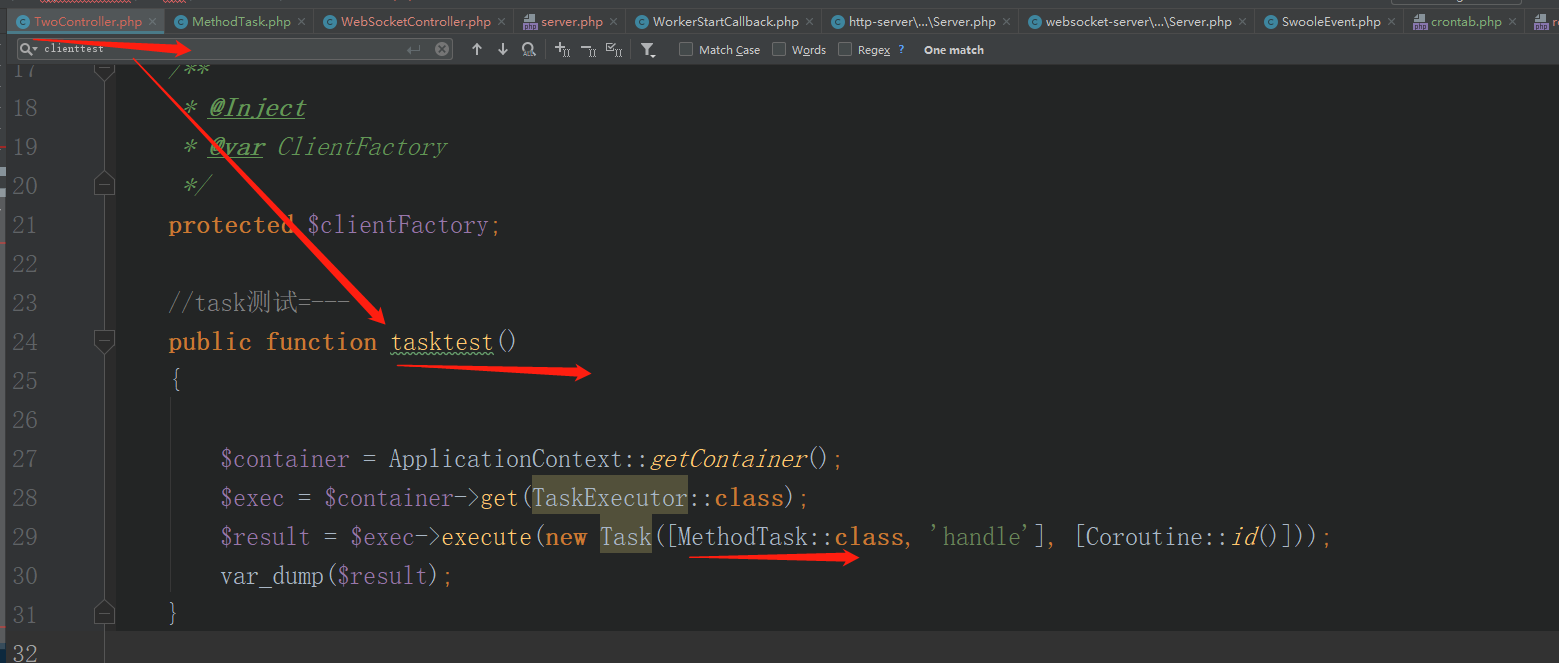1559x663 pixels.
Task: Enable the Words checkbox
Action: 778,49
